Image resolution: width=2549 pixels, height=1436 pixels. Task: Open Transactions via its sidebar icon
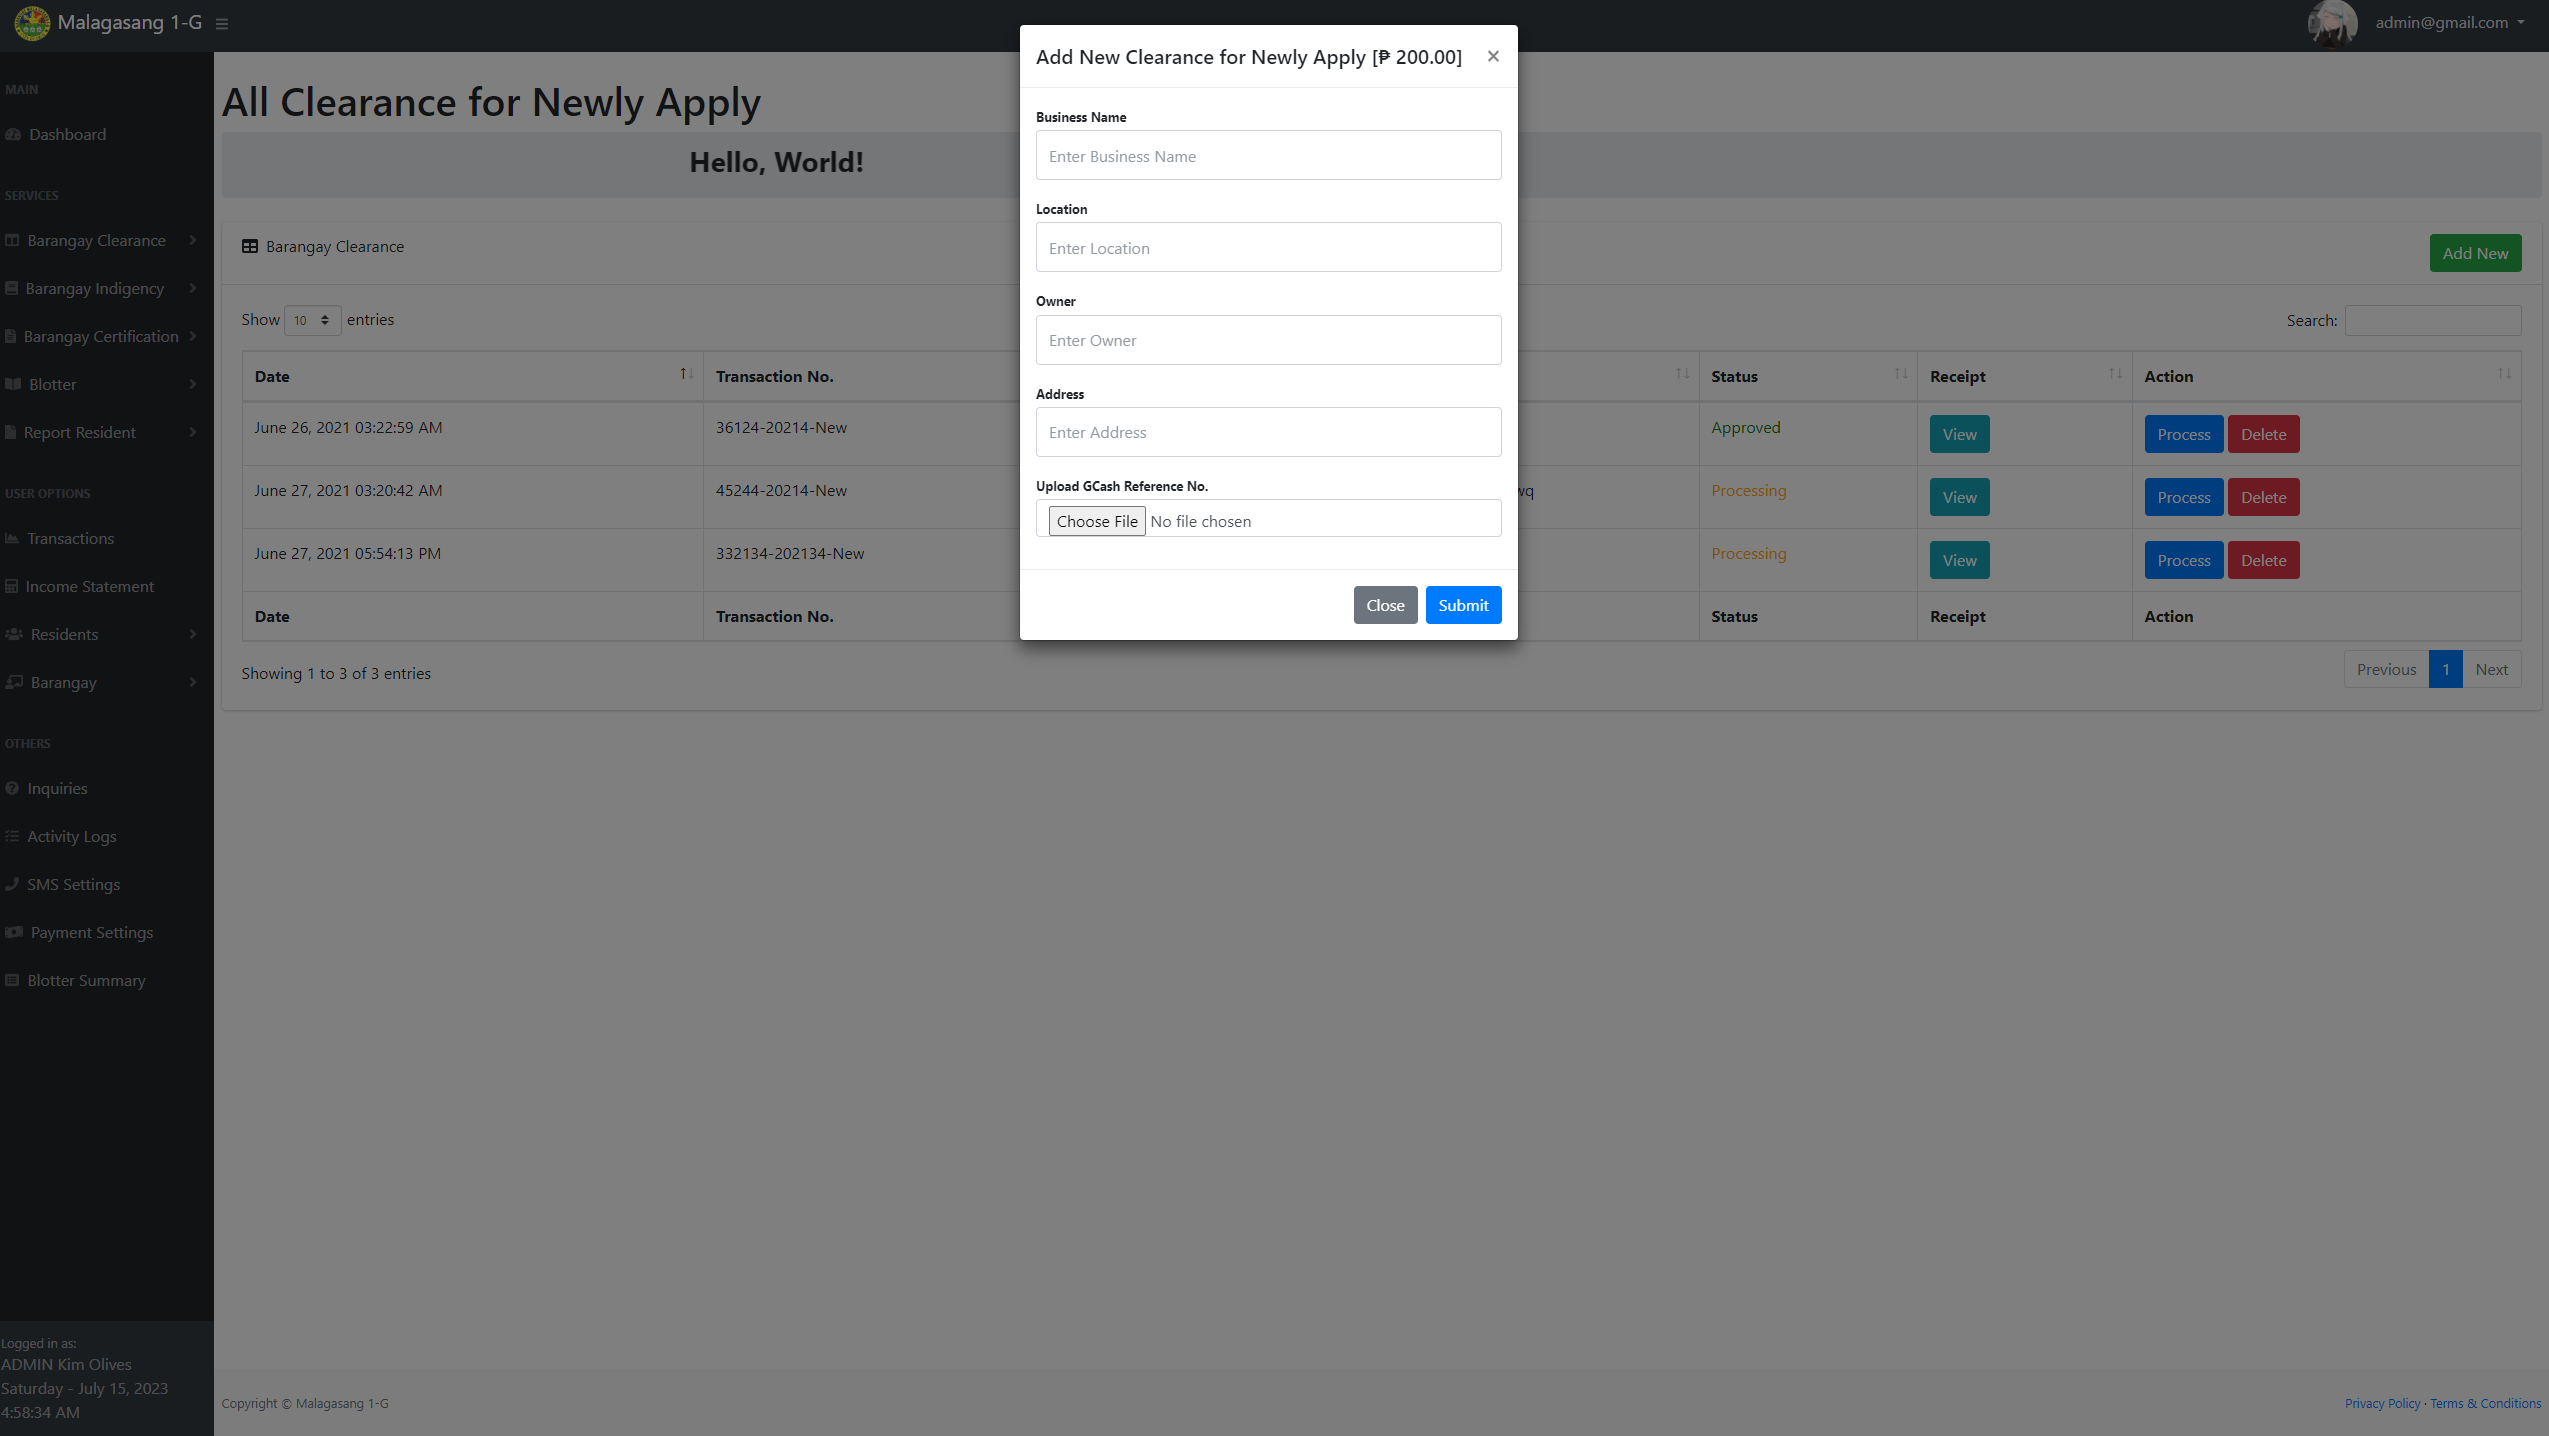pos(14,538)
